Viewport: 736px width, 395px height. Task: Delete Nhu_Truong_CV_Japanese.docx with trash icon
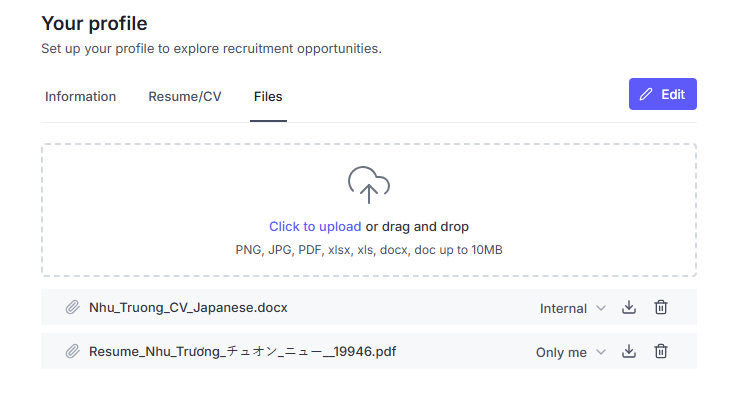point(661,307)
